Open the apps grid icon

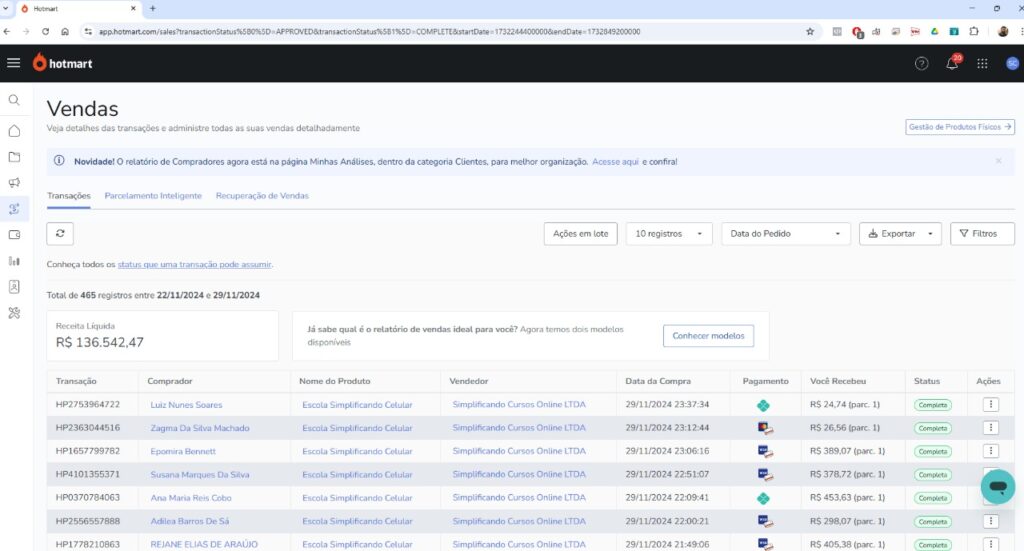[x=982, y=63]
